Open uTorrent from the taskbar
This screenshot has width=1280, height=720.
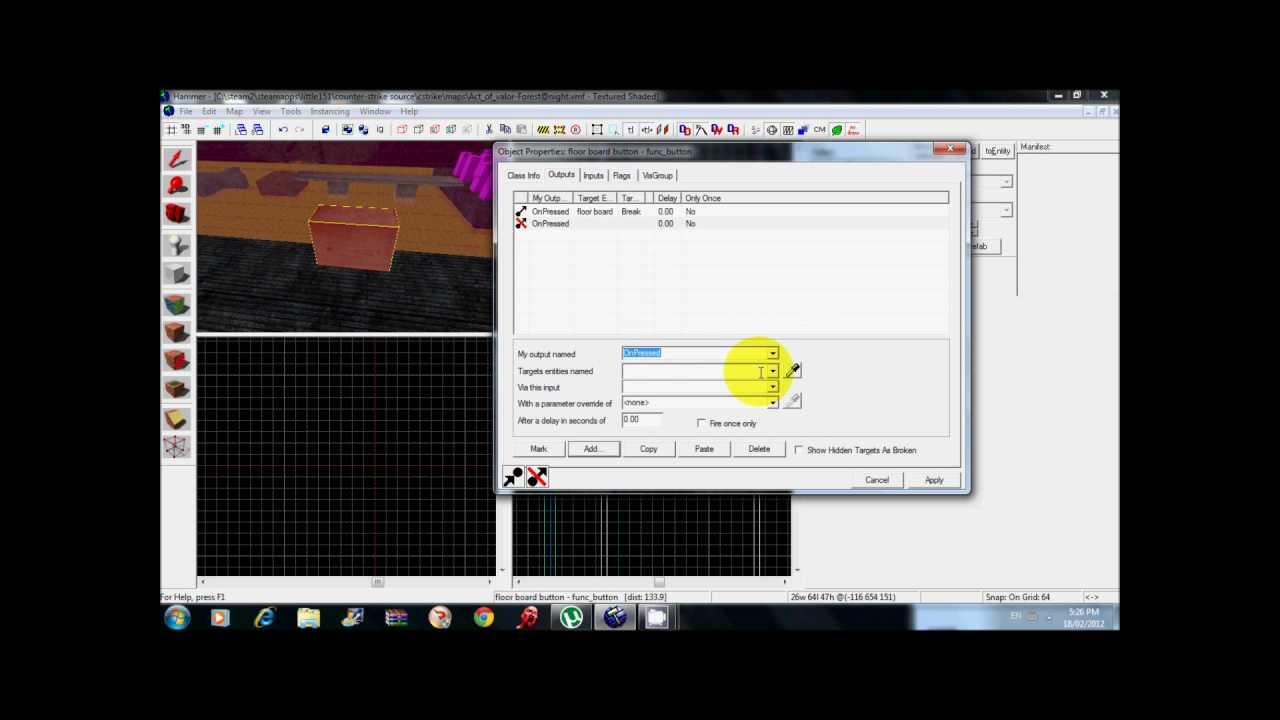point(572,618)
